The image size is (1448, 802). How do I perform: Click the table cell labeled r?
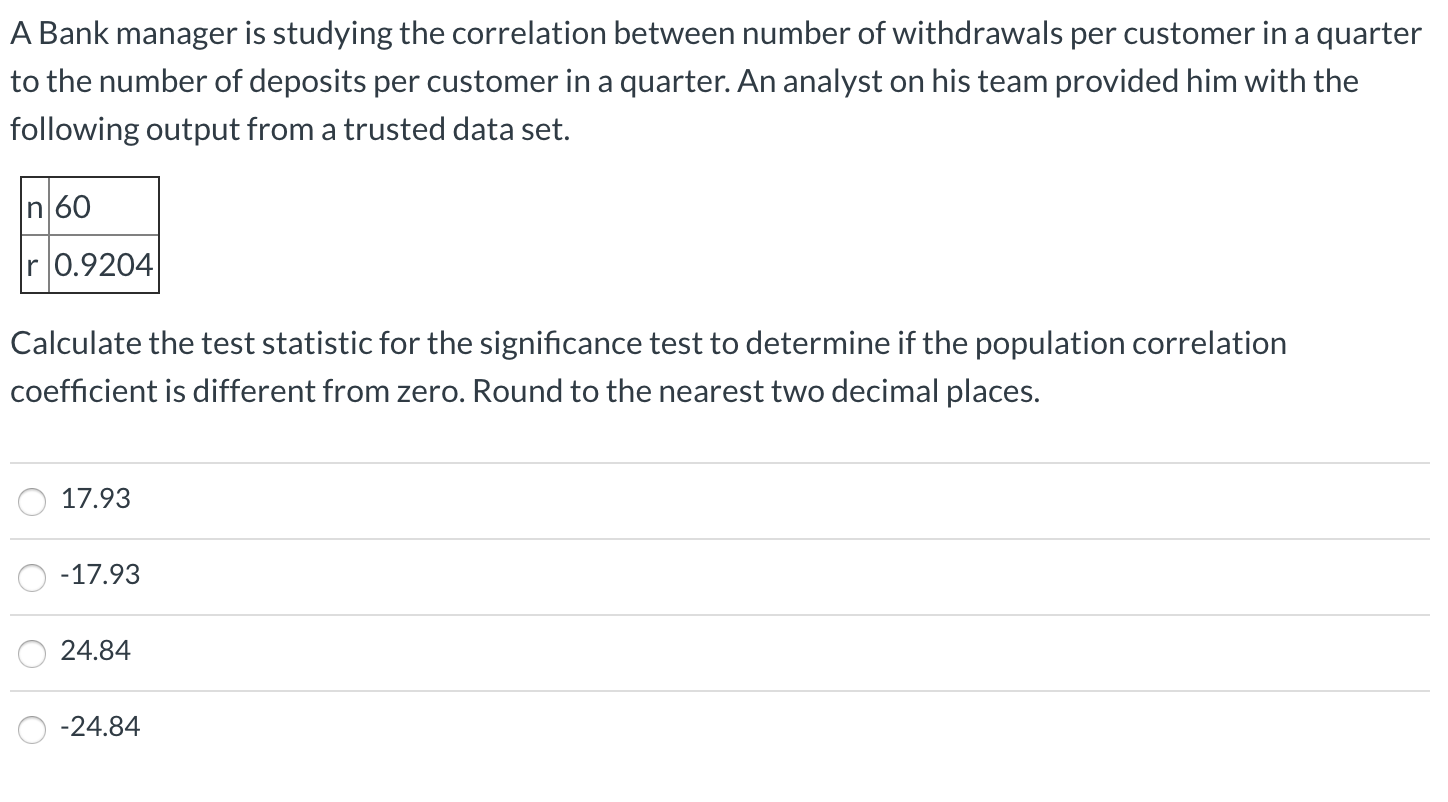(35, 265)
